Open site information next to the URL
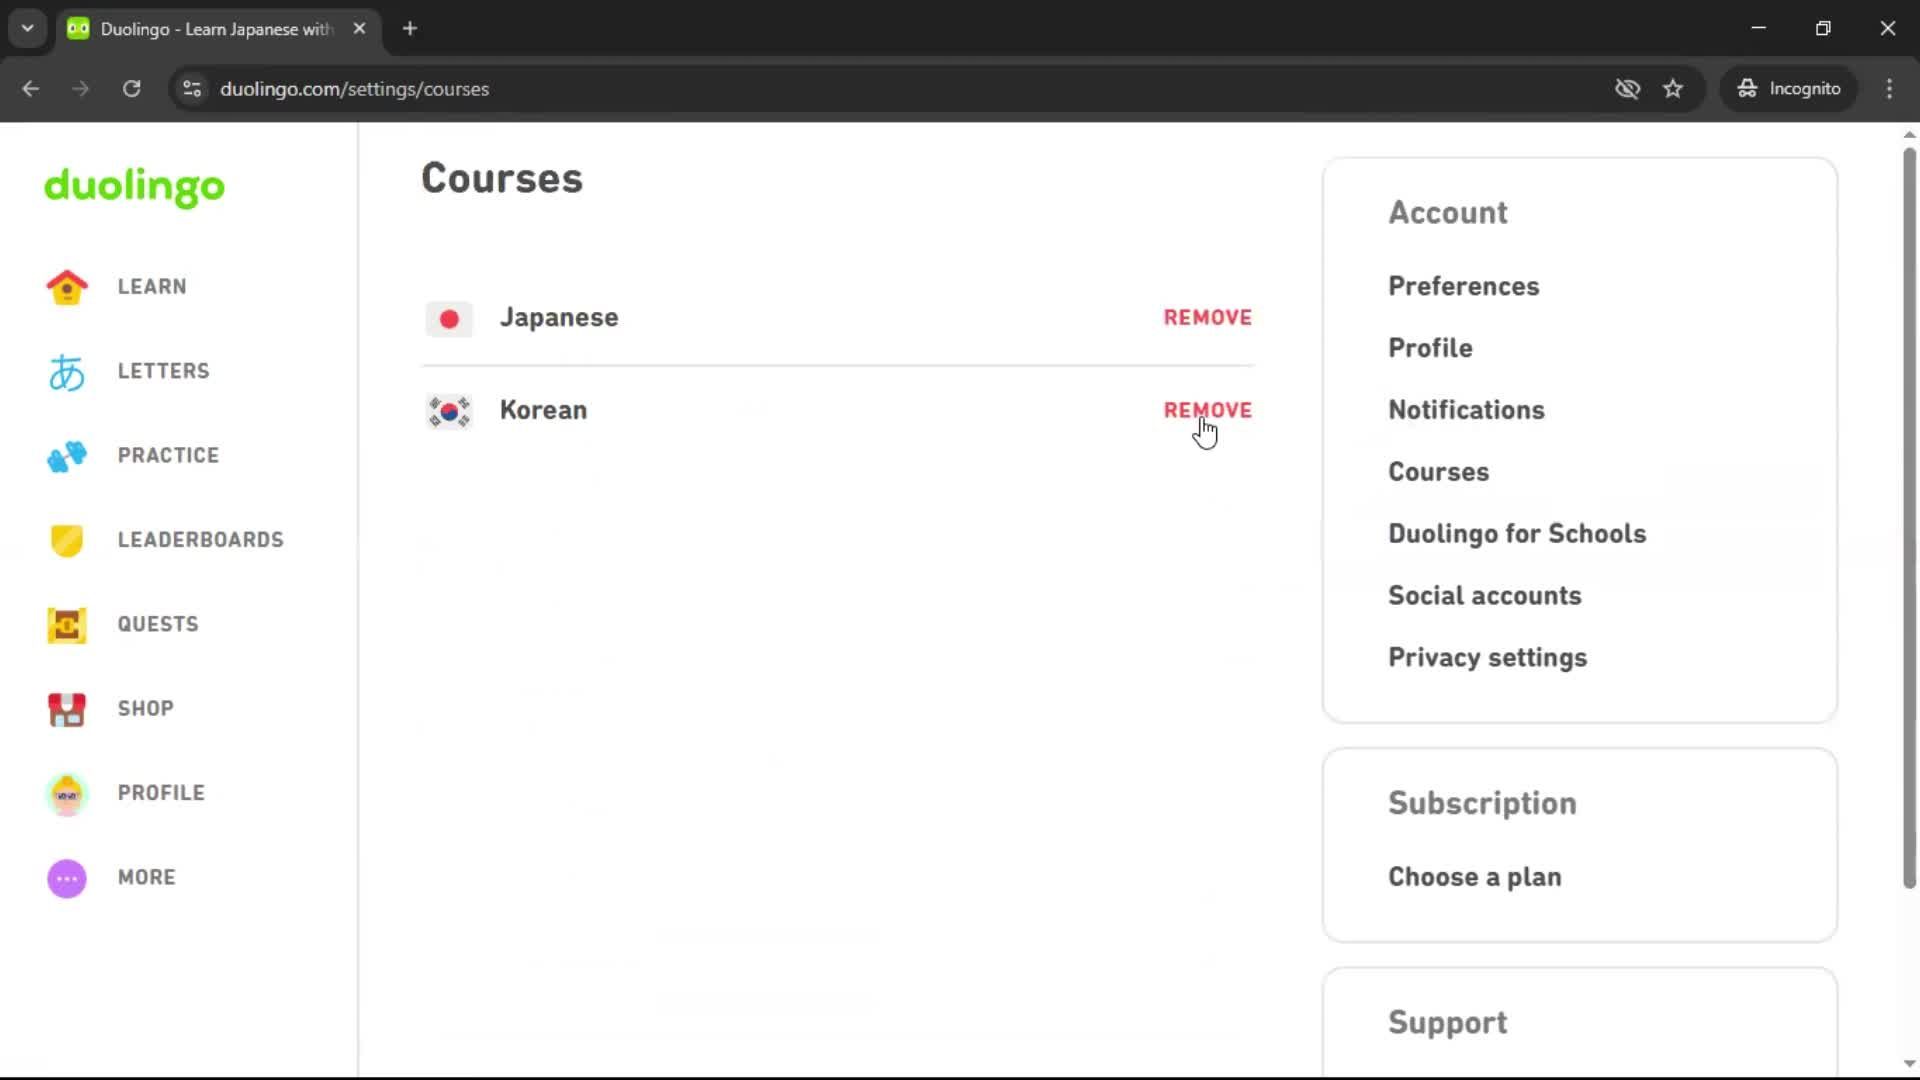 [x=191, y=89]
